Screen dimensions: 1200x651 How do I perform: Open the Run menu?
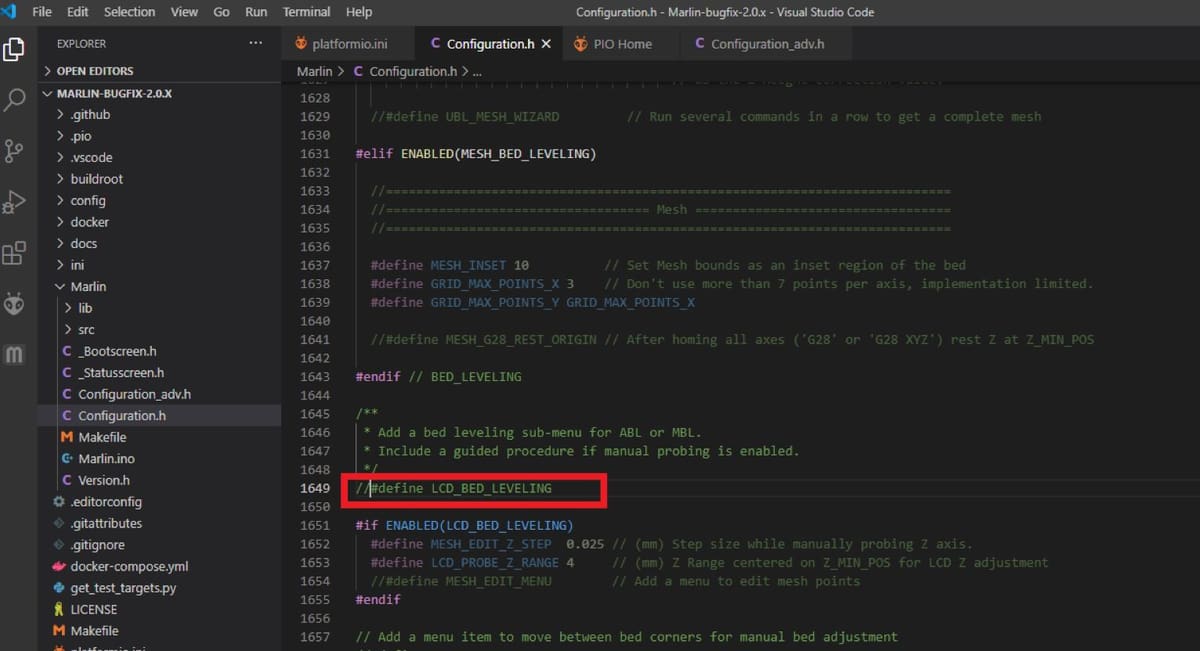256,12
